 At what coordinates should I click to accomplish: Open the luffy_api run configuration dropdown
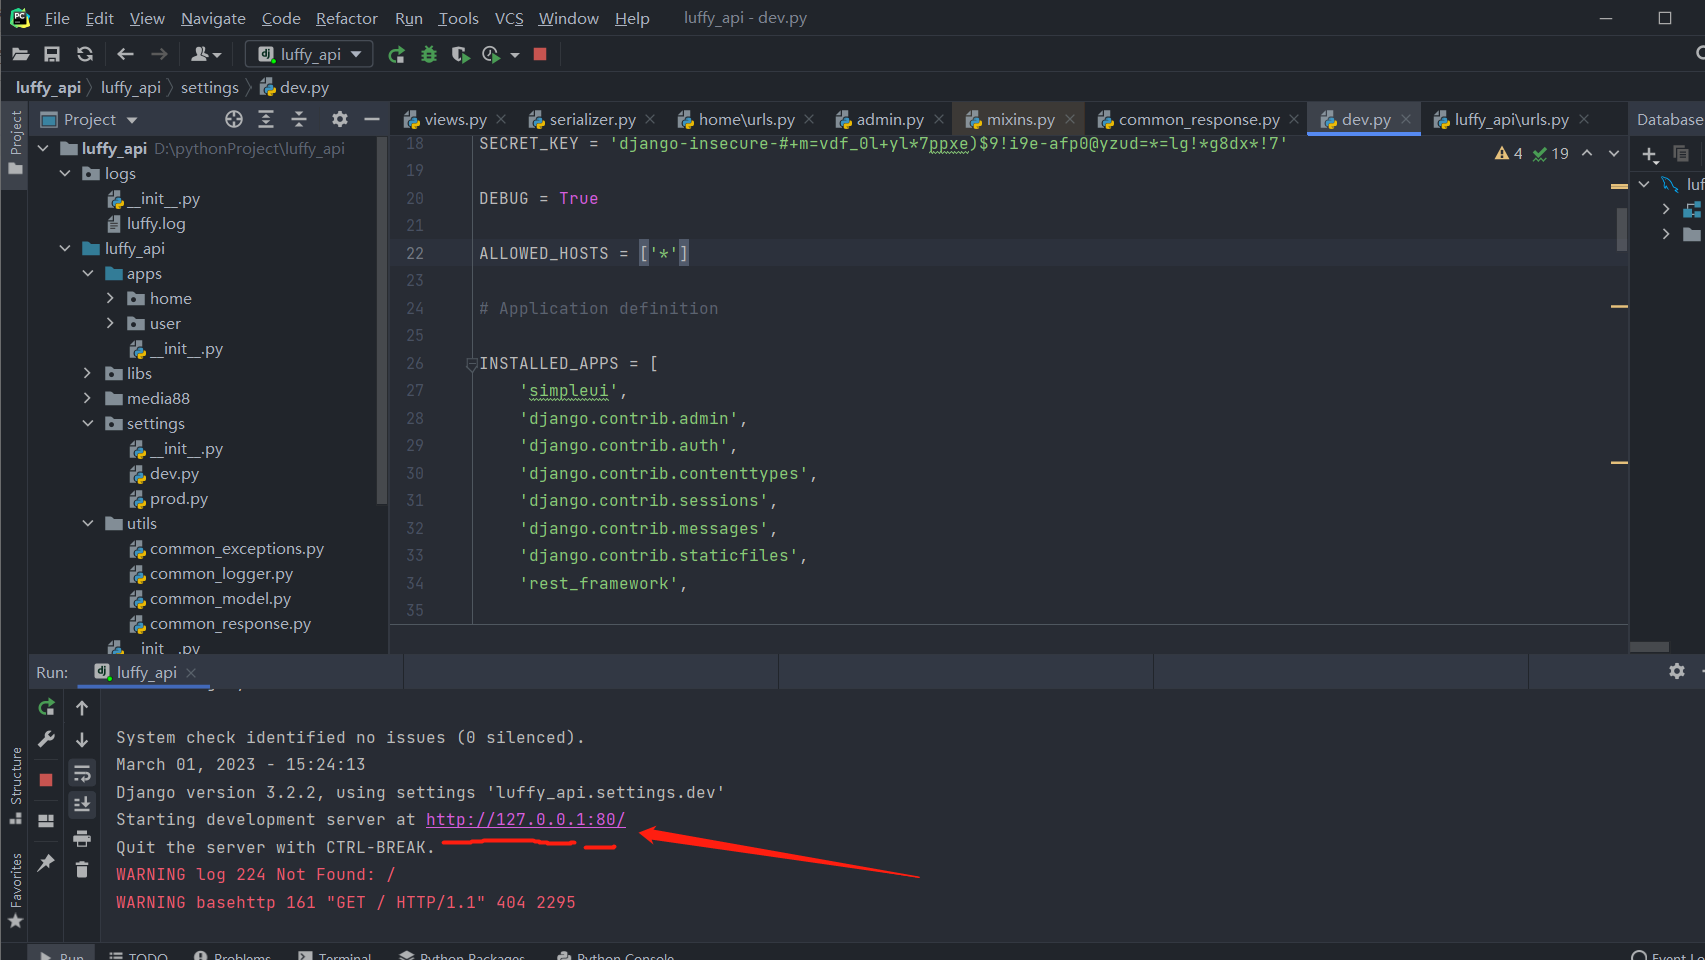pyautogui.click(x=309, y=54)
